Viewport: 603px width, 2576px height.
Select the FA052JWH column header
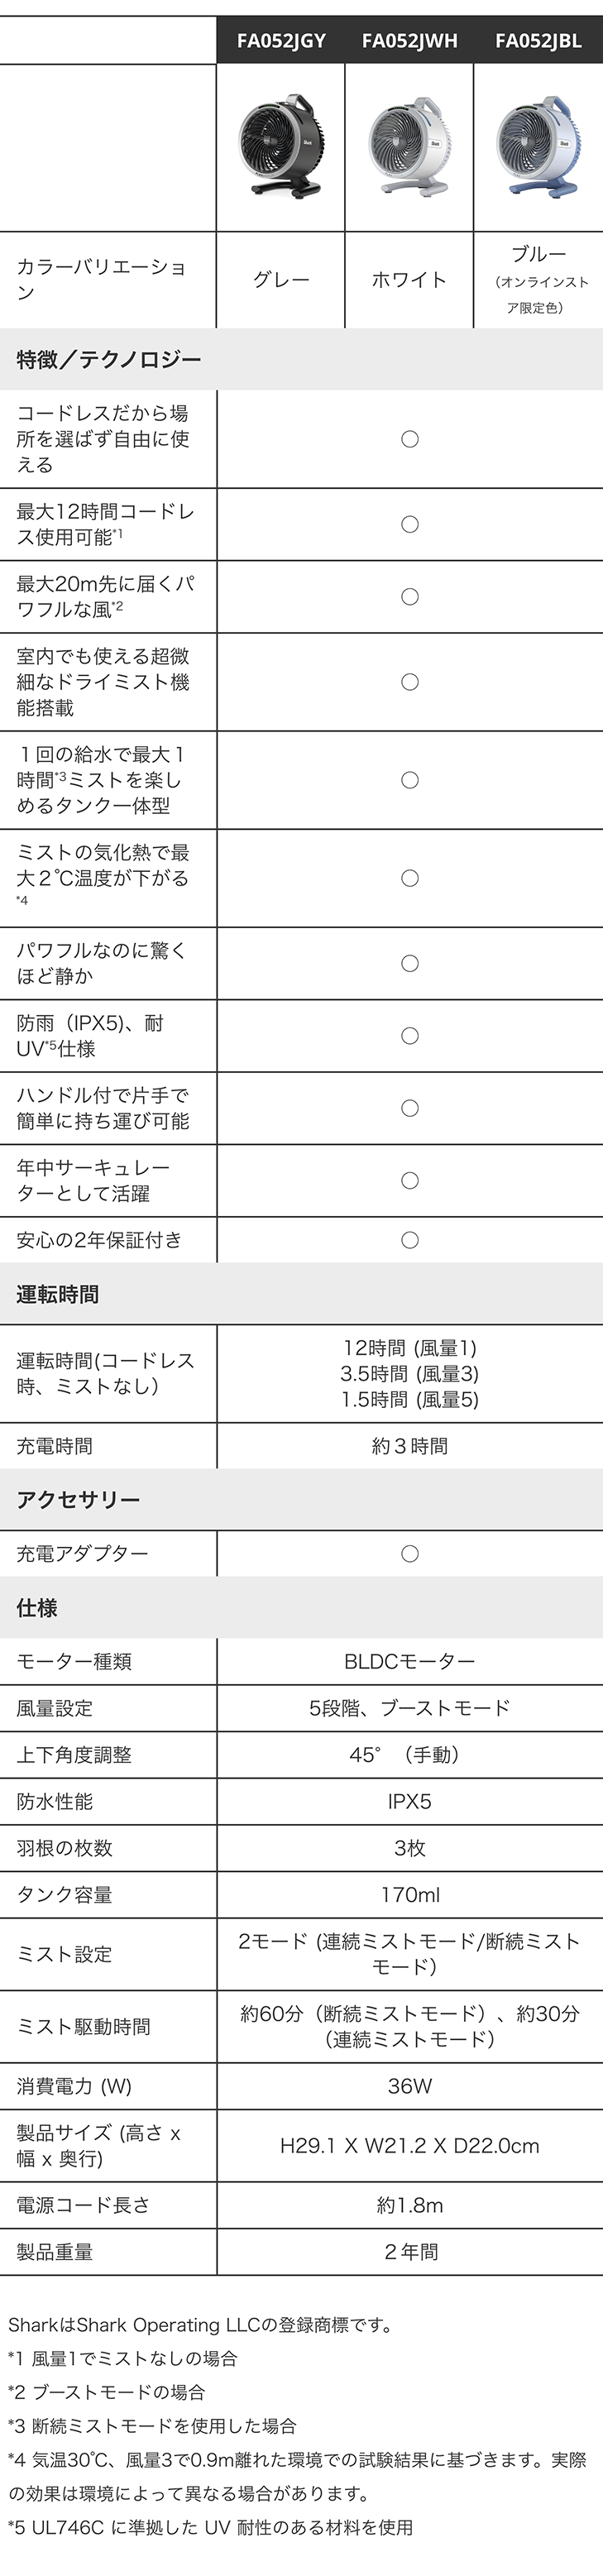[x=409, y=41]
